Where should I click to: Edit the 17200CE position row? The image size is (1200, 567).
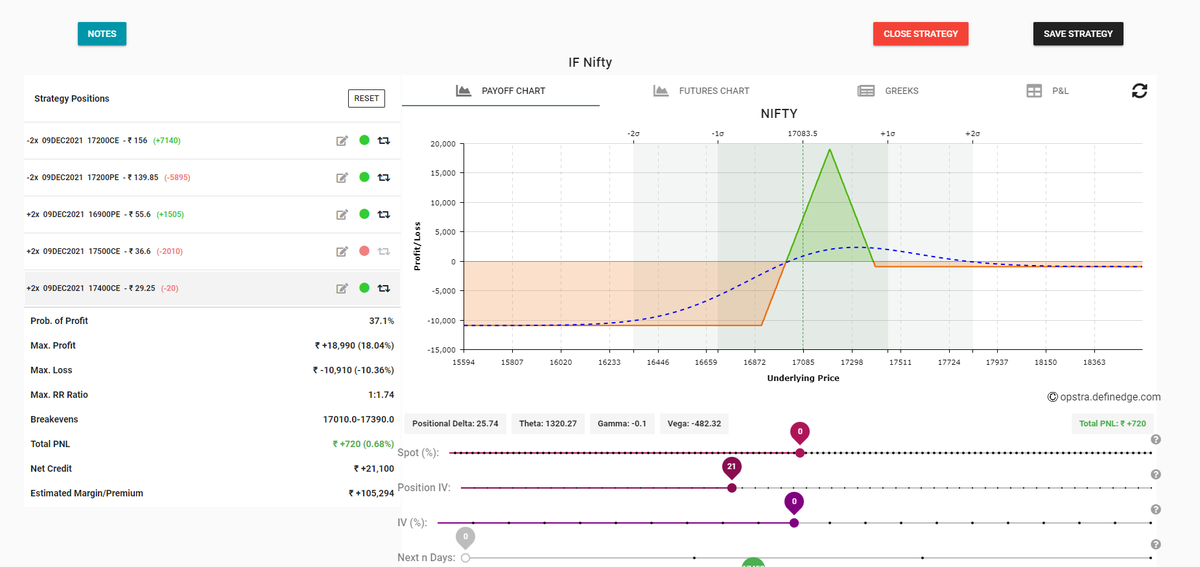pyautogui.click(x=341, y=141)
